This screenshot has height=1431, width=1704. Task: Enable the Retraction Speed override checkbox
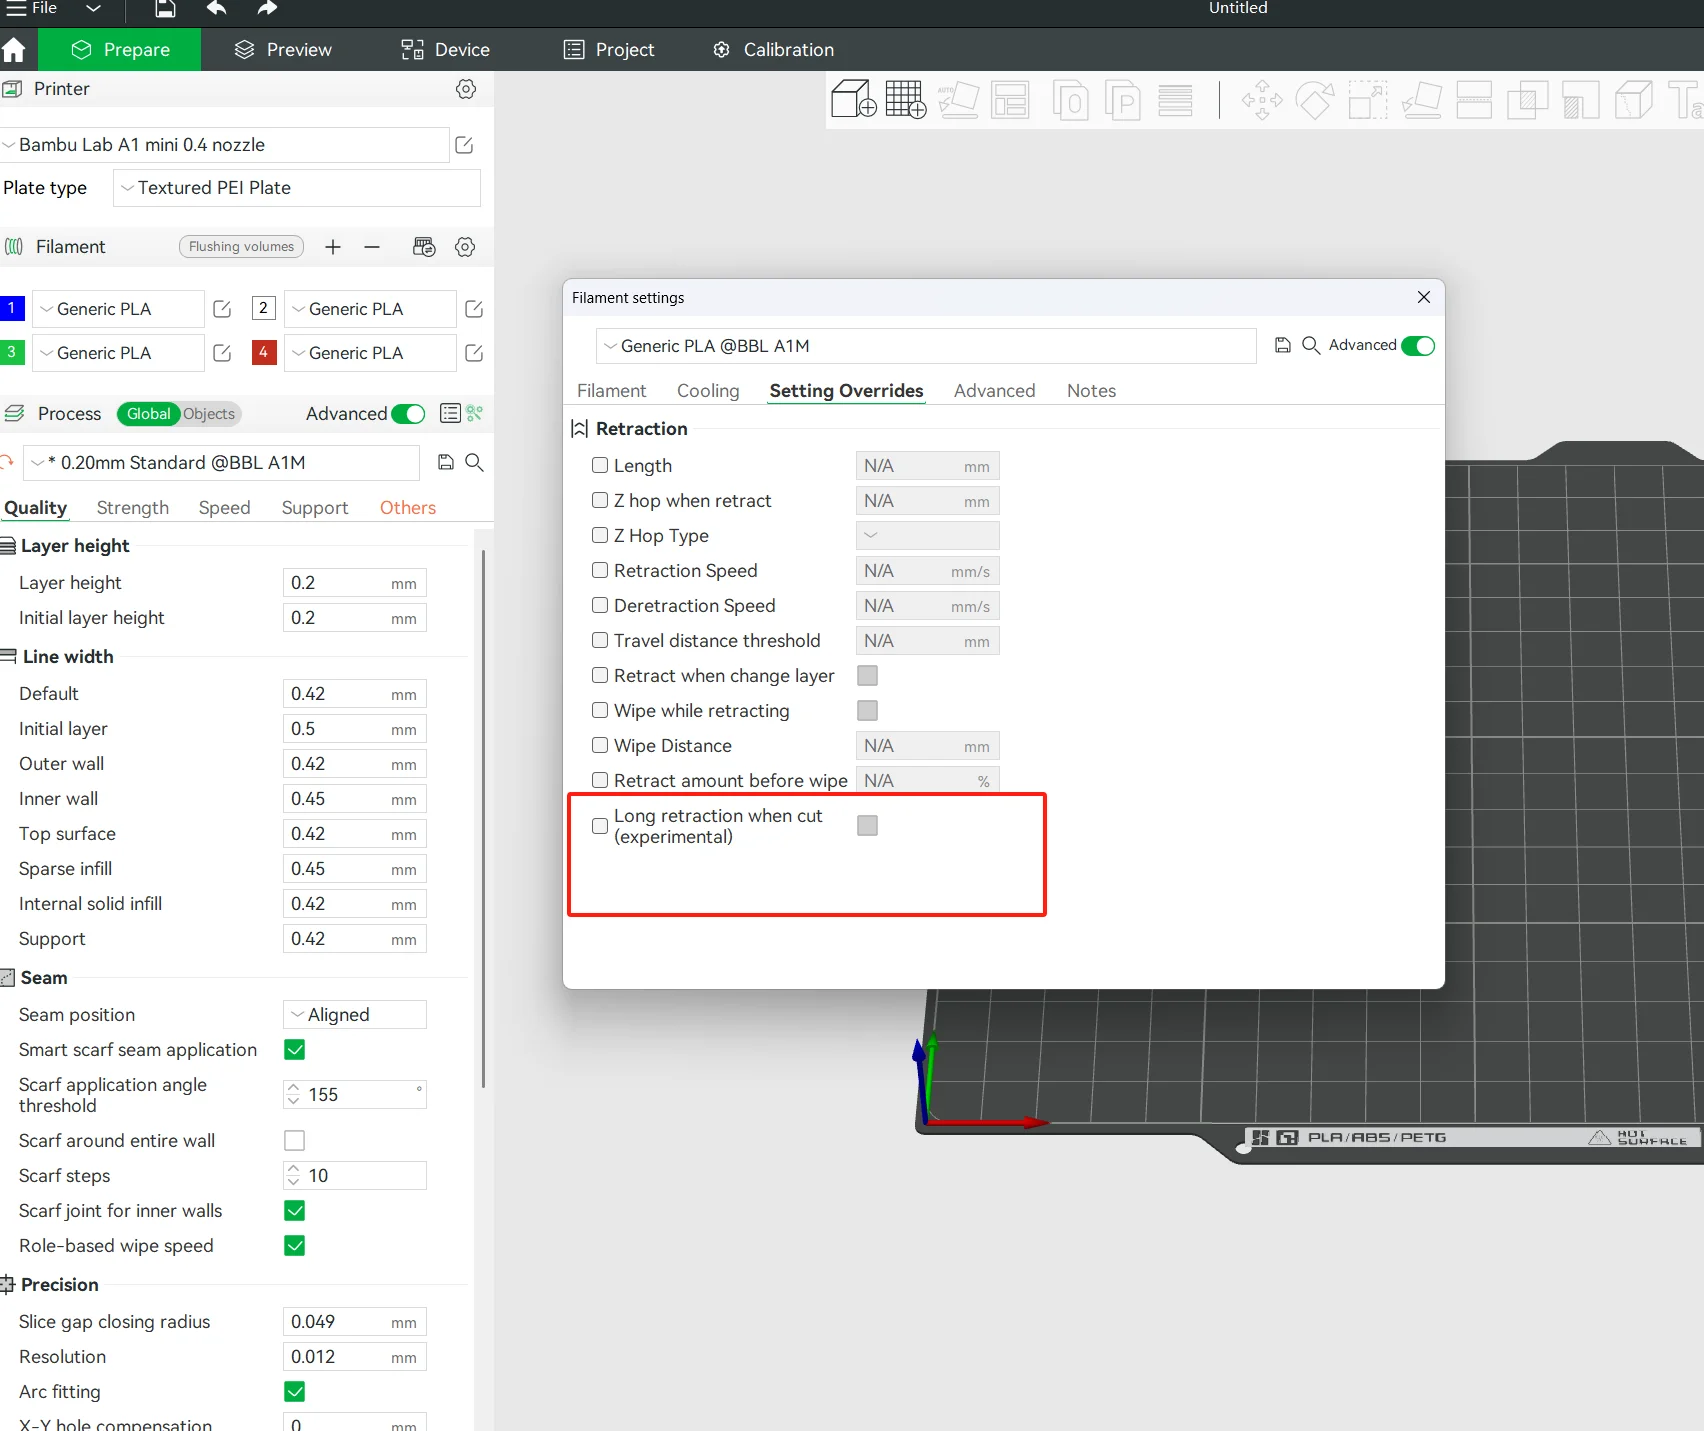click(x=600, y=570)
